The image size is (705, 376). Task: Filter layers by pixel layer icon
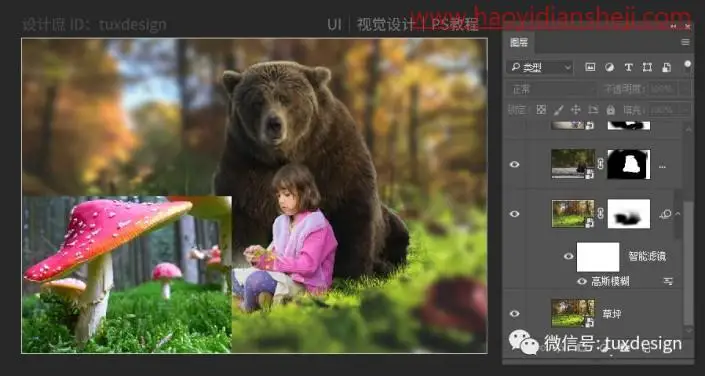point(590,67)
